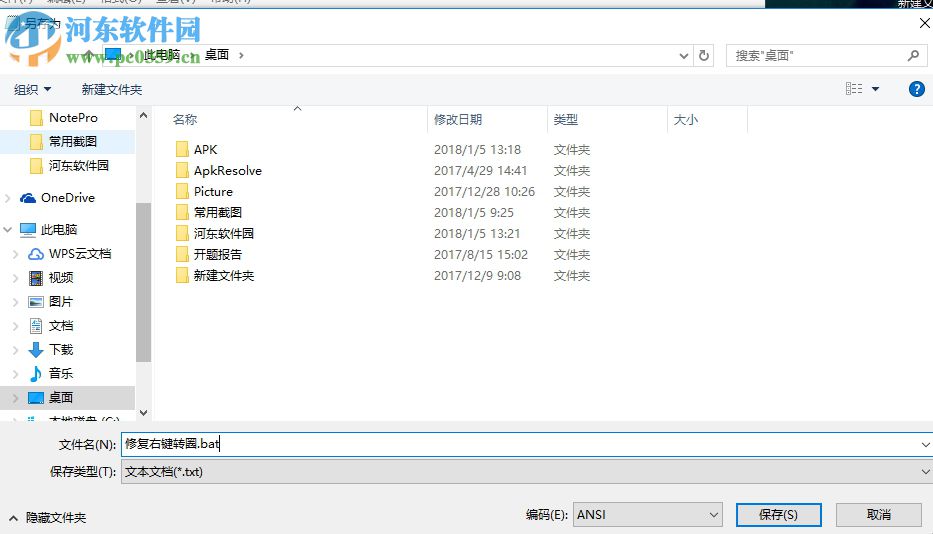The width and height of the screenshot is (933, 534).
Task: Close the Save As dialog
Action: tap(924, 23)
